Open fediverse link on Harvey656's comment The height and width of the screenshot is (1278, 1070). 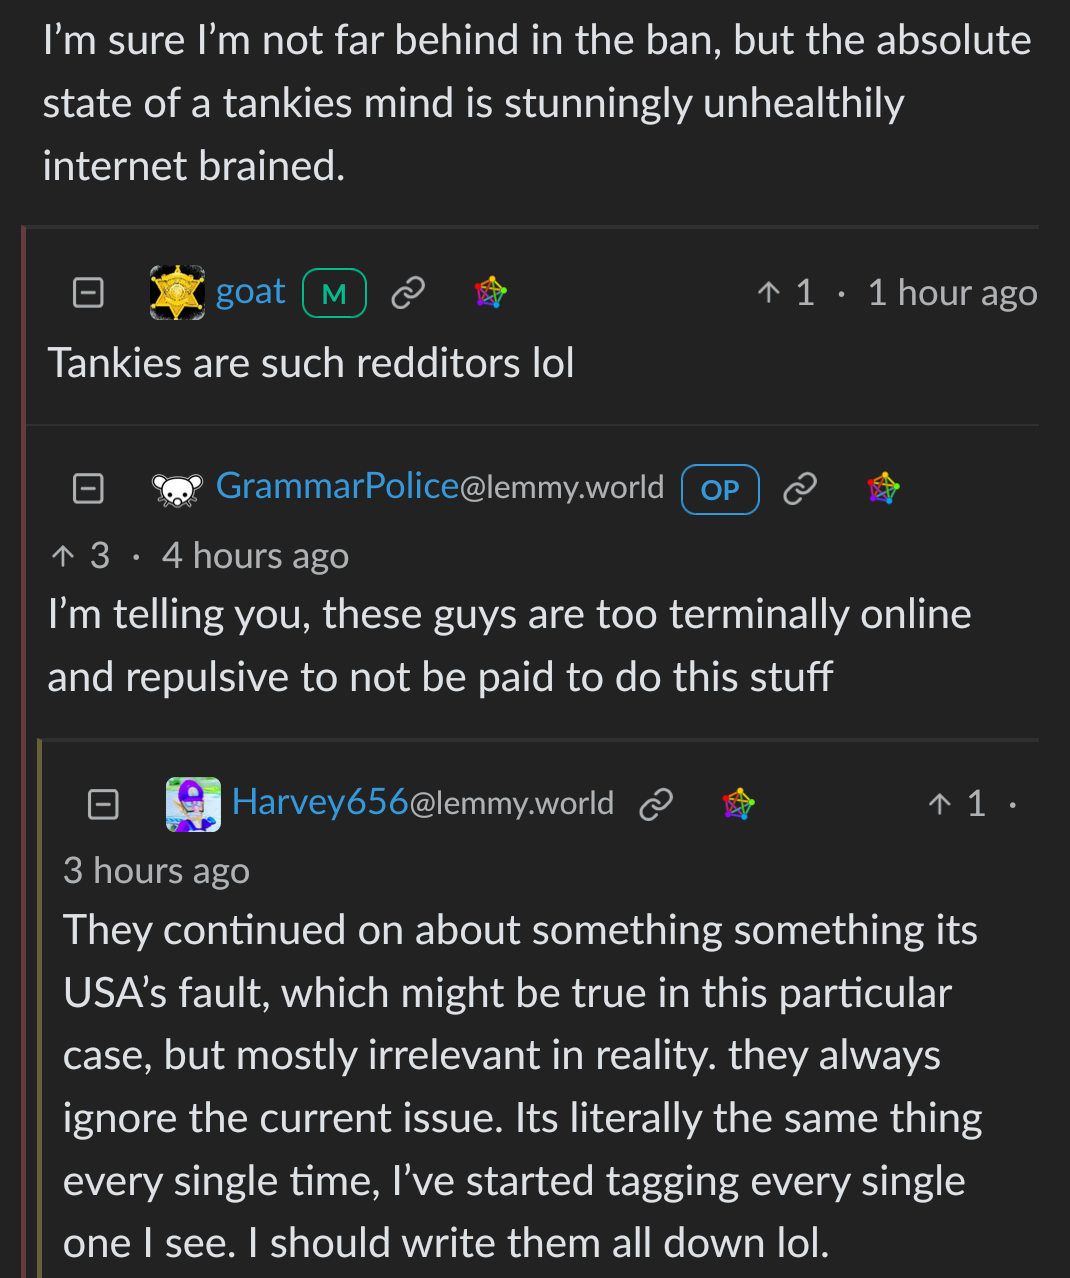[739, 803]
